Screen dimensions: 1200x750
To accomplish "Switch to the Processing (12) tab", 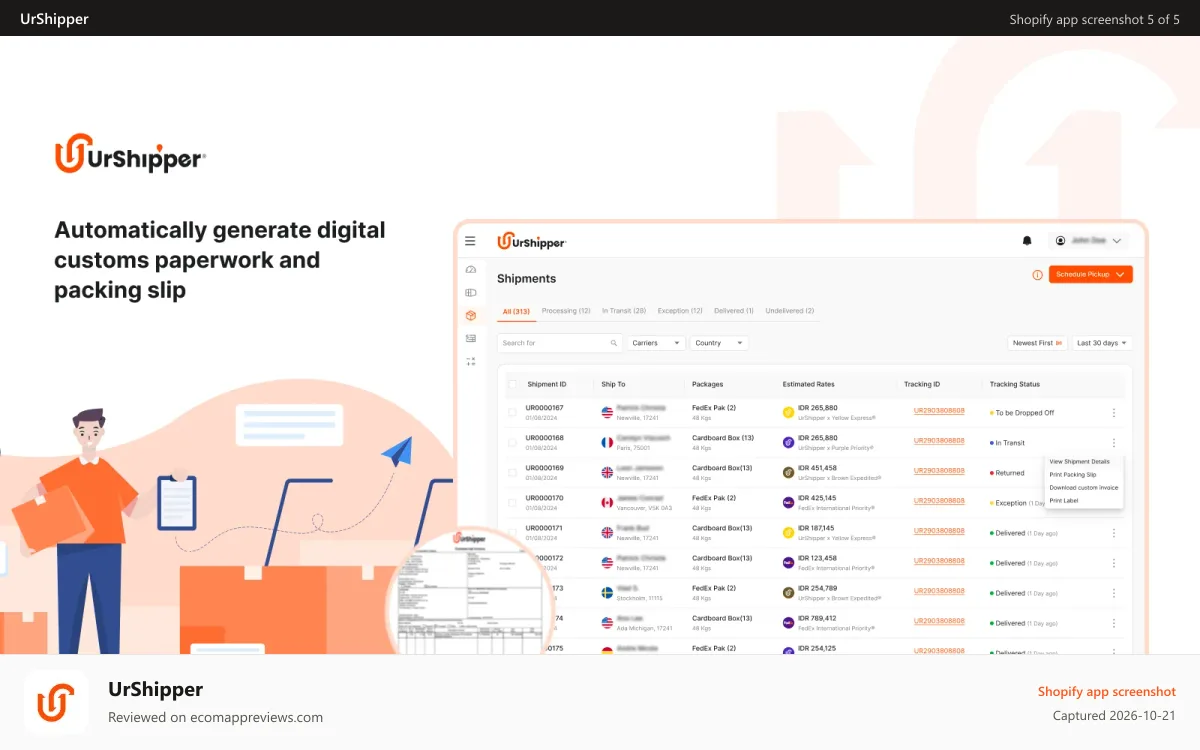I will point(566,311).
